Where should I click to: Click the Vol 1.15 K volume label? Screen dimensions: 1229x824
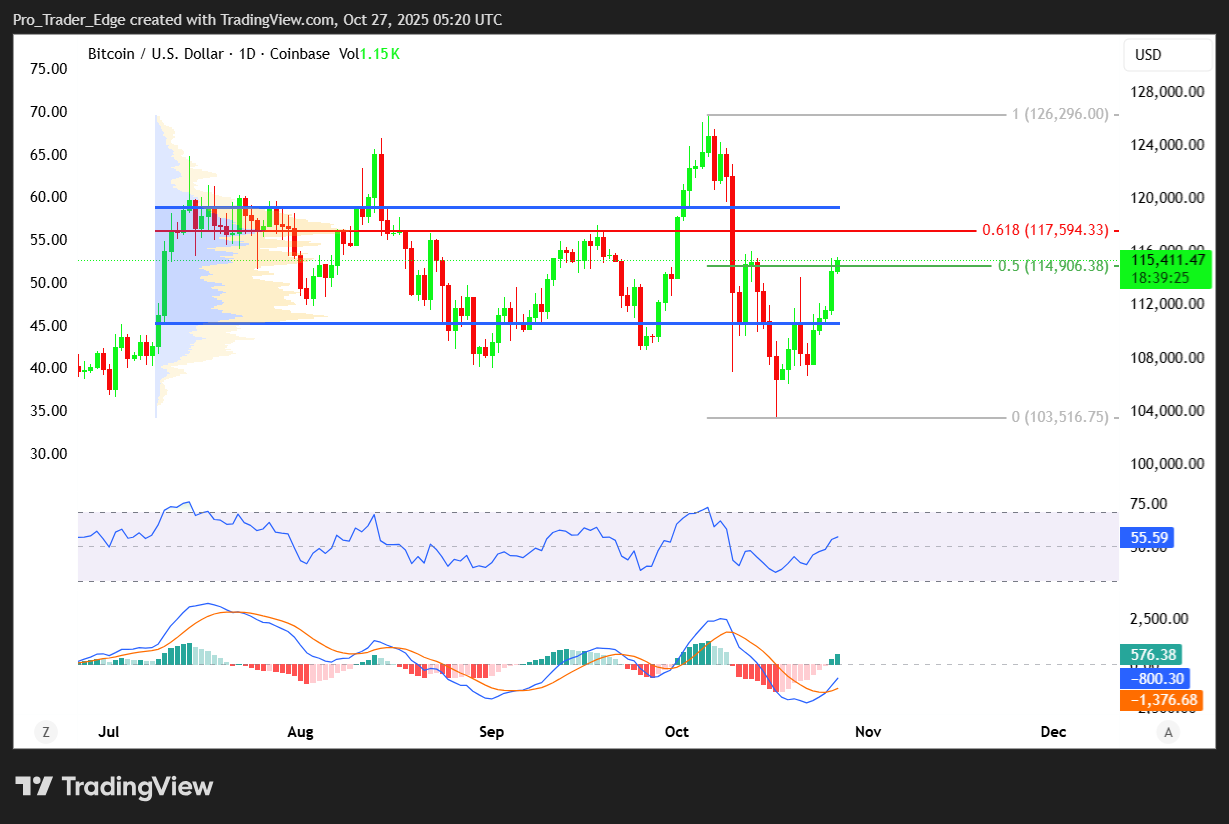(369, 54)
